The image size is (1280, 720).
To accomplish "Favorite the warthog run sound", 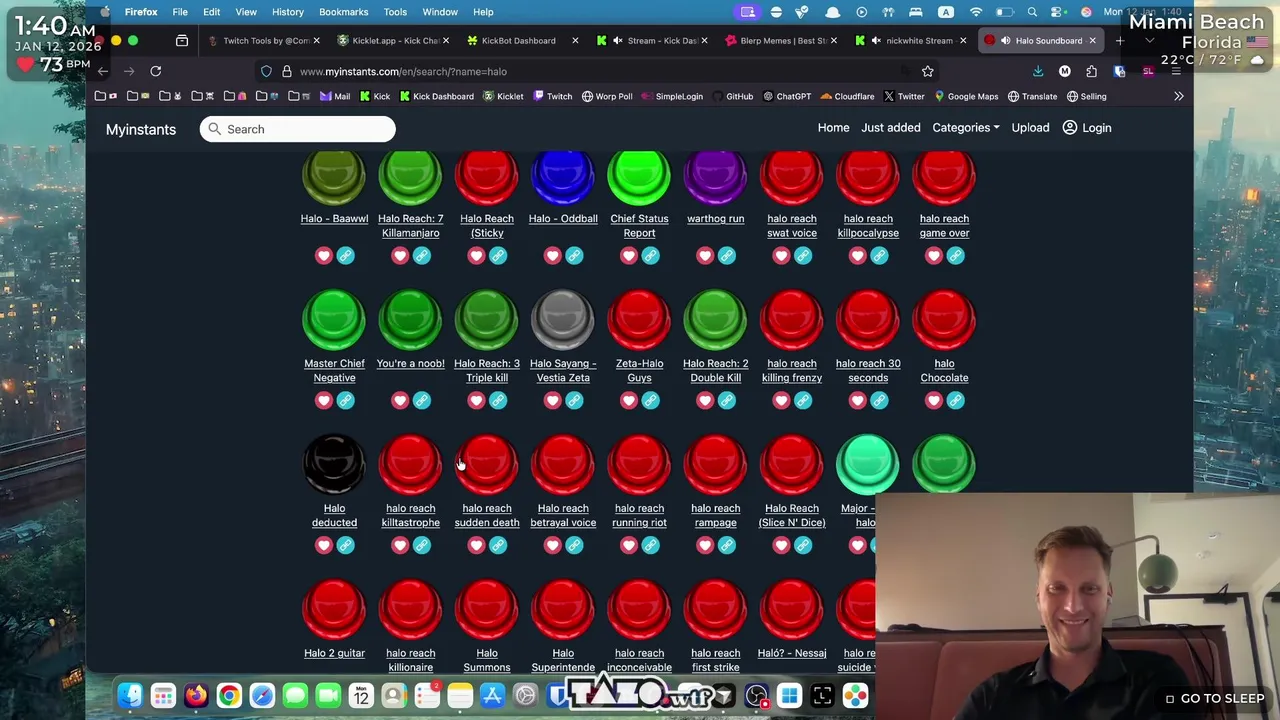I will point(705,256).
